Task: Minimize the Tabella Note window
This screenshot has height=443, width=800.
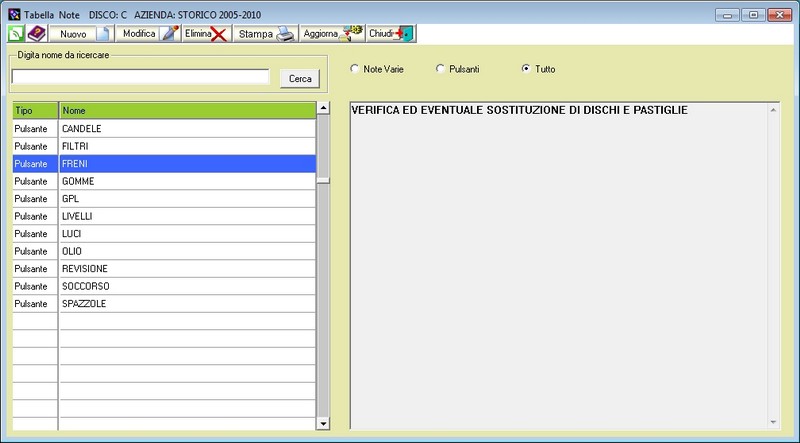Action: (727, 15)
